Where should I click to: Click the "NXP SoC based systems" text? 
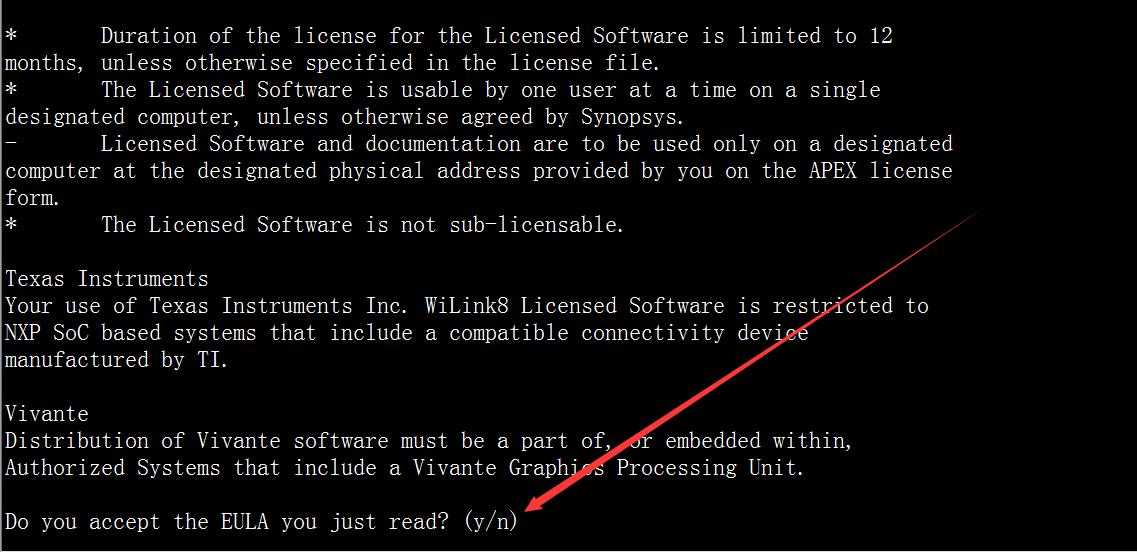click(x=131, y=333)
